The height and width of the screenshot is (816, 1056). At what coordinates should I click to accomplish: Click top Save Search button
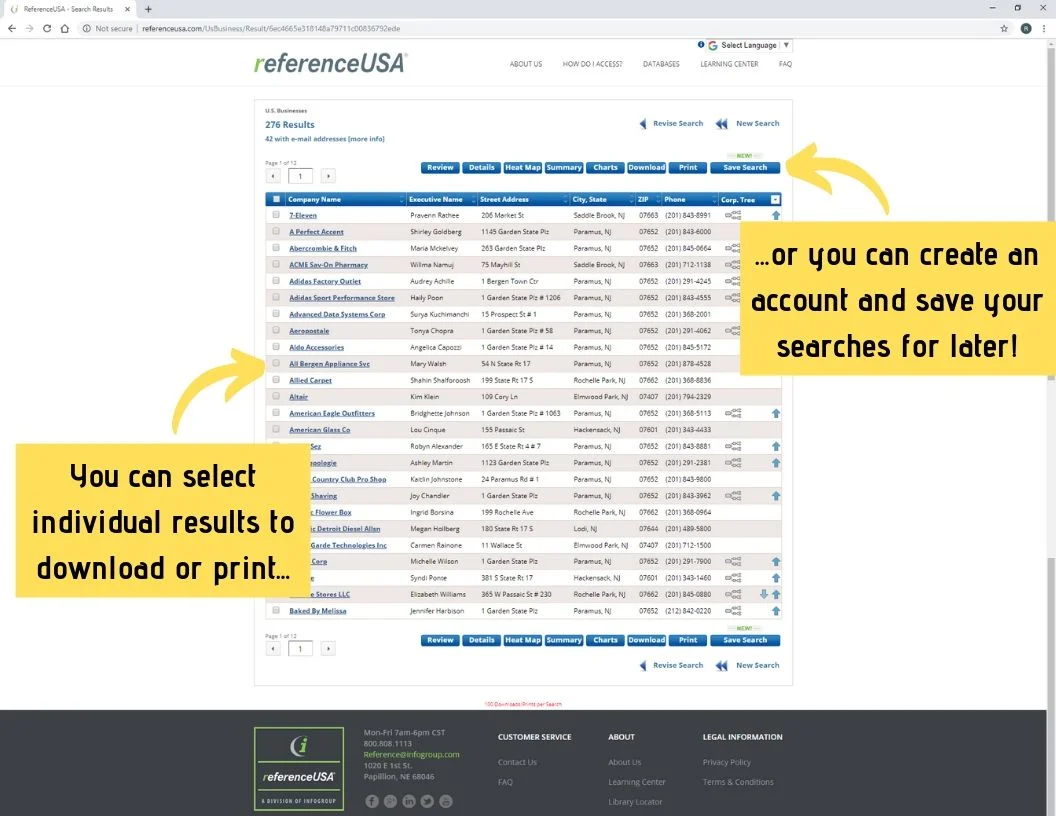click(745, 168)
